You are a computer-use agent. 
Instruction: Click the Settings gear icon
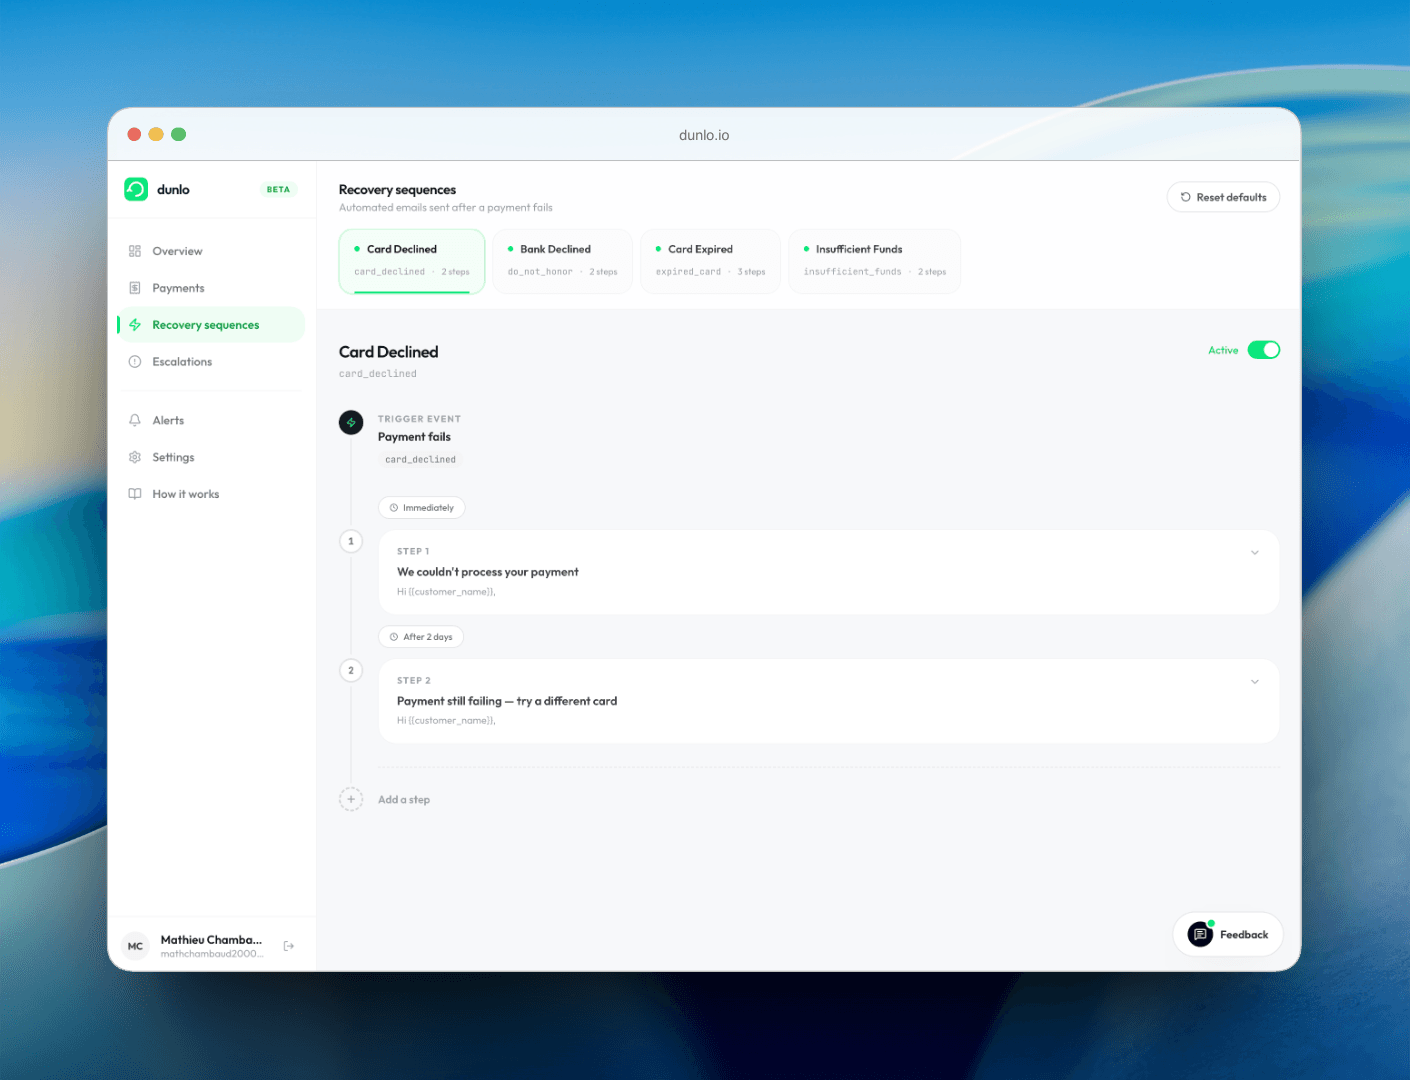tap(135, 457)
